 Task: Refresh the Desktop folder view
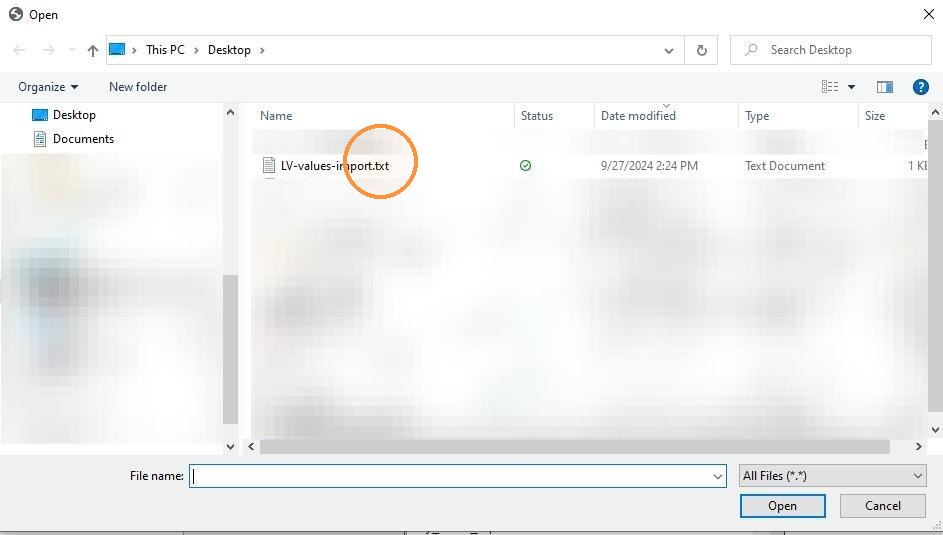pos(701,50)
